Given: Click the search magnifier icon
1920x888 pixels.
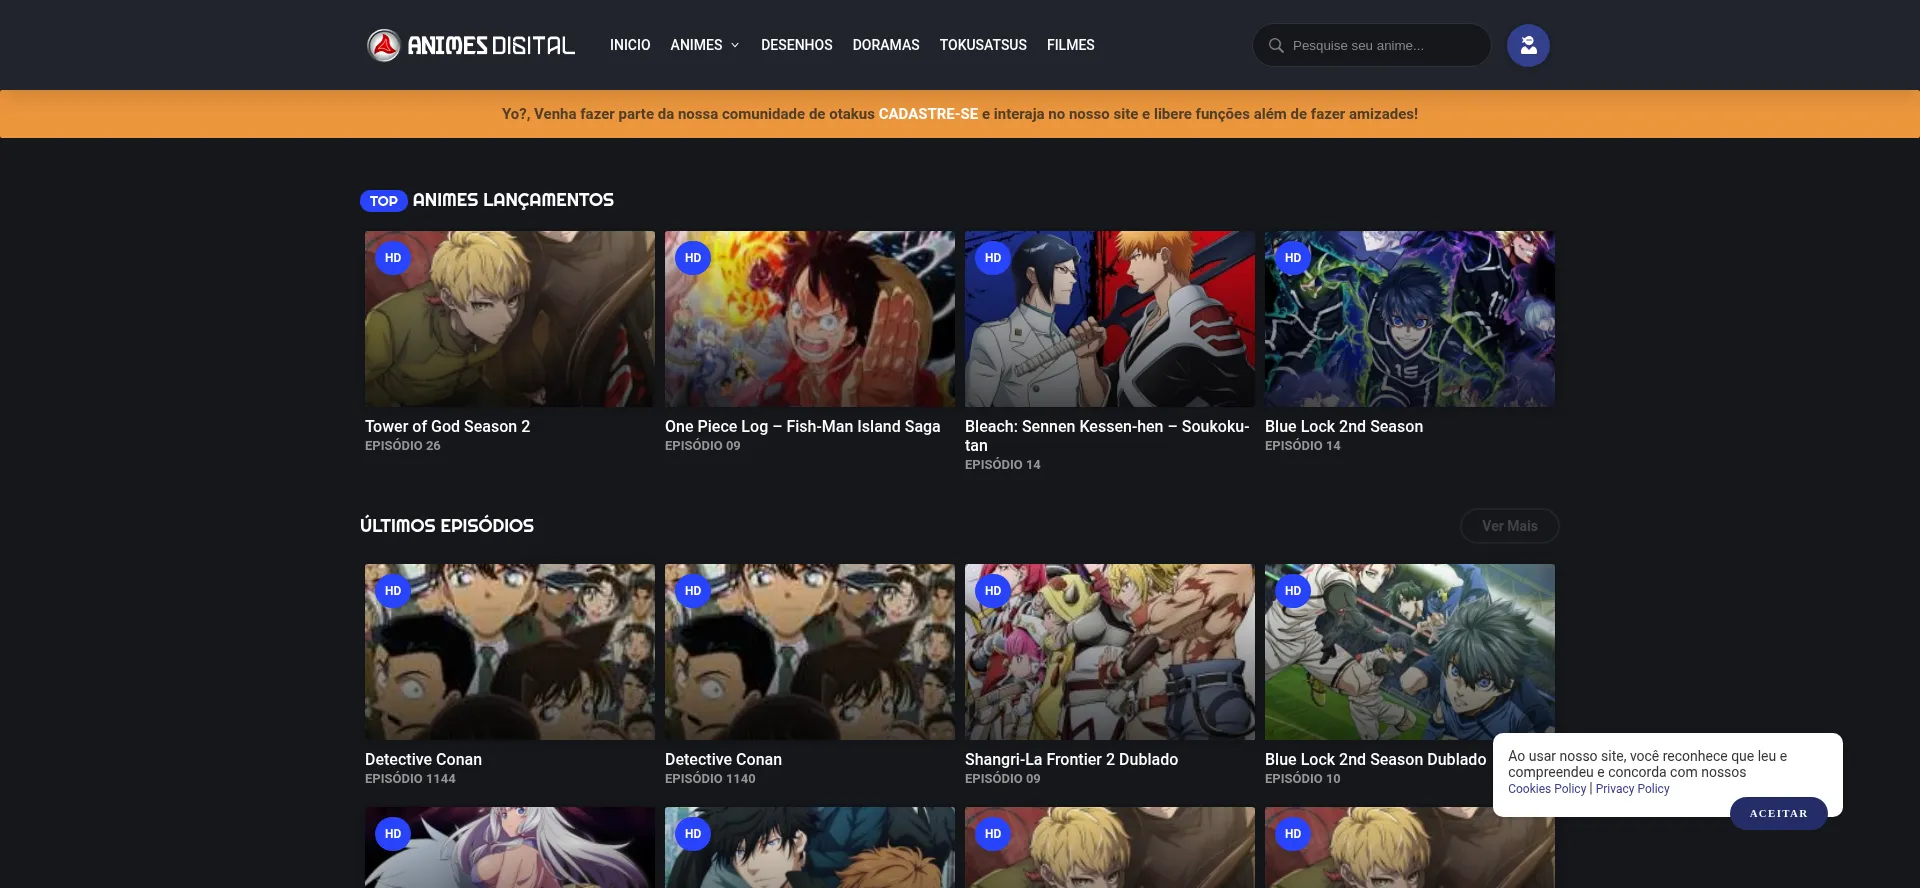Looking at the screenshot, I should [1276, 45].
